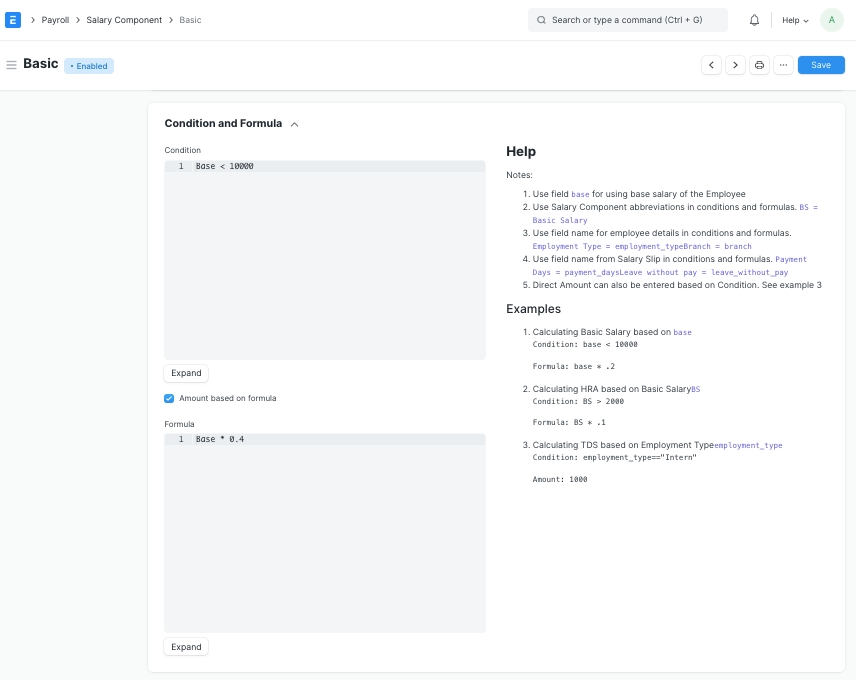
Task: Click into the Condition code field
Action: [x=325, y=260]
